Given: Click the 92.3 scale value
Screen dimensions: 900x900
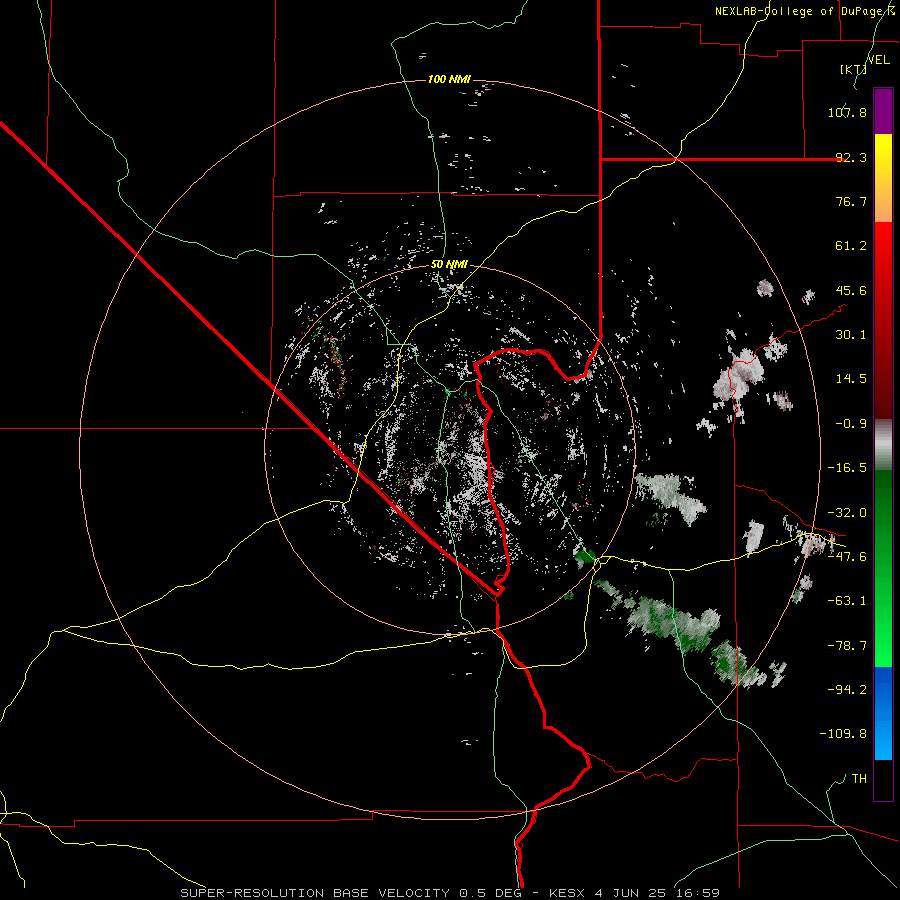Looking at the screenshot, I should 851,157.
